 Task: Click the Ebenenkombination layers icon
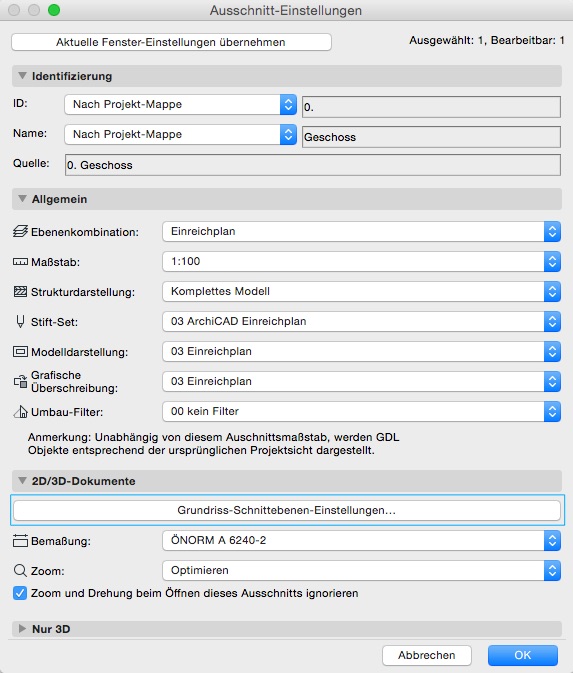coord(20,232)
